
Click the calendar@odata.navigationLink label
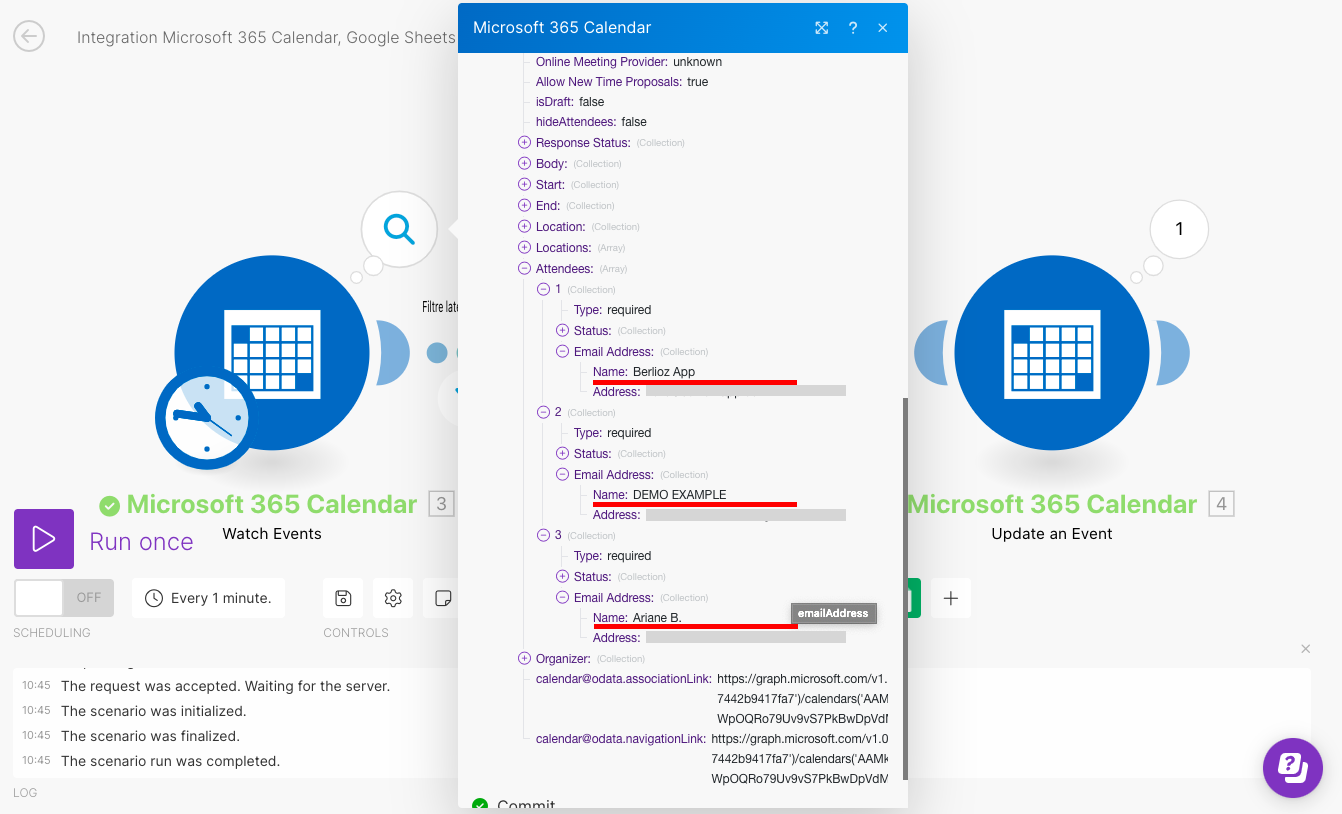coord(620,739)
